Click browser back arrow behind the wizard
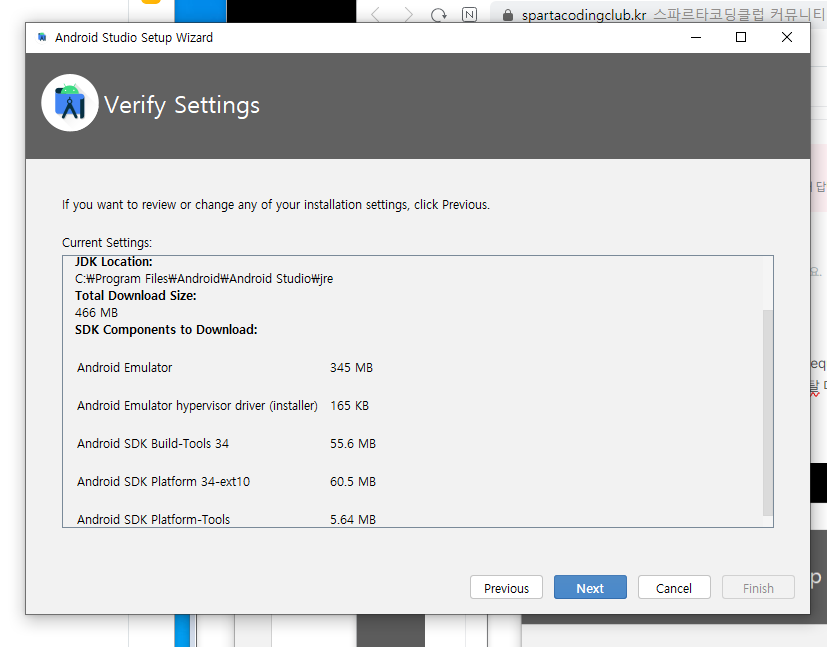Viewport: 827px width, 647px height. (x=376, y=15)
